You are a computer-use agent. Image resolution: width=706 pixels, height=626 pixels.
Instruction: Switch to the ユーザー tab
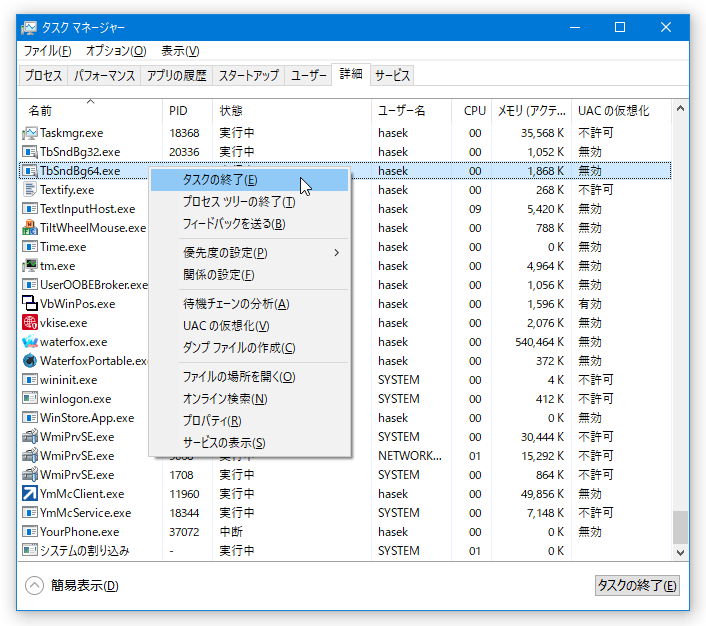tap(308, 75)
